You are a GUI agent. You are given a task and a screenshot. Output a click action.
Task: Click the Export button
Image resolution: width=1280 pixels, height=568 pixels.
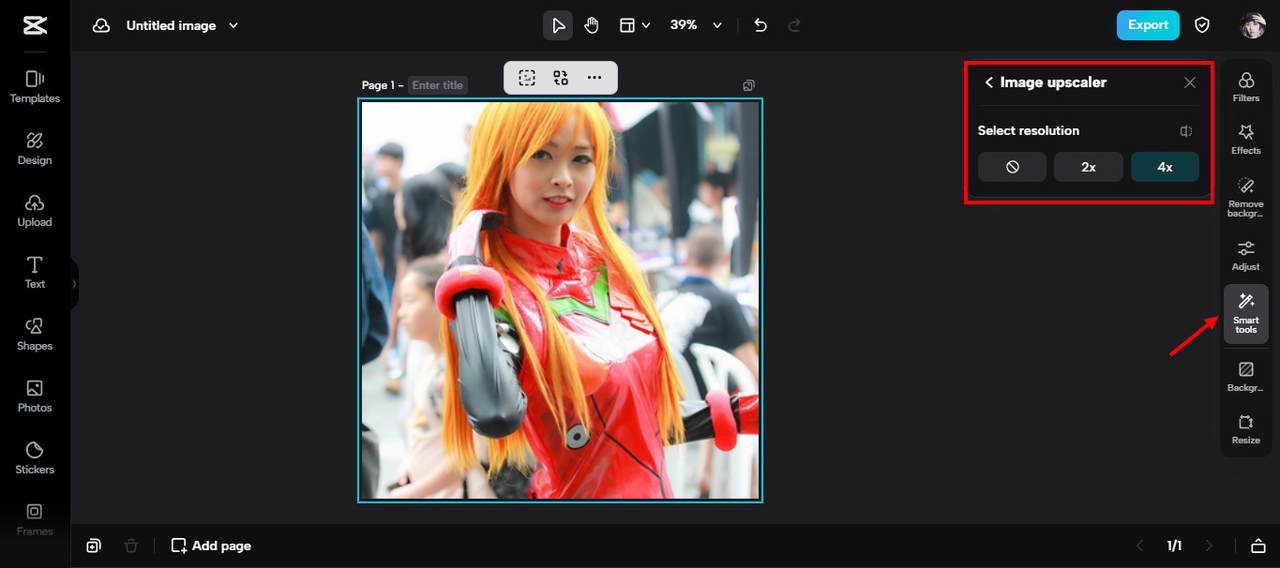(x=1148, y=25)
